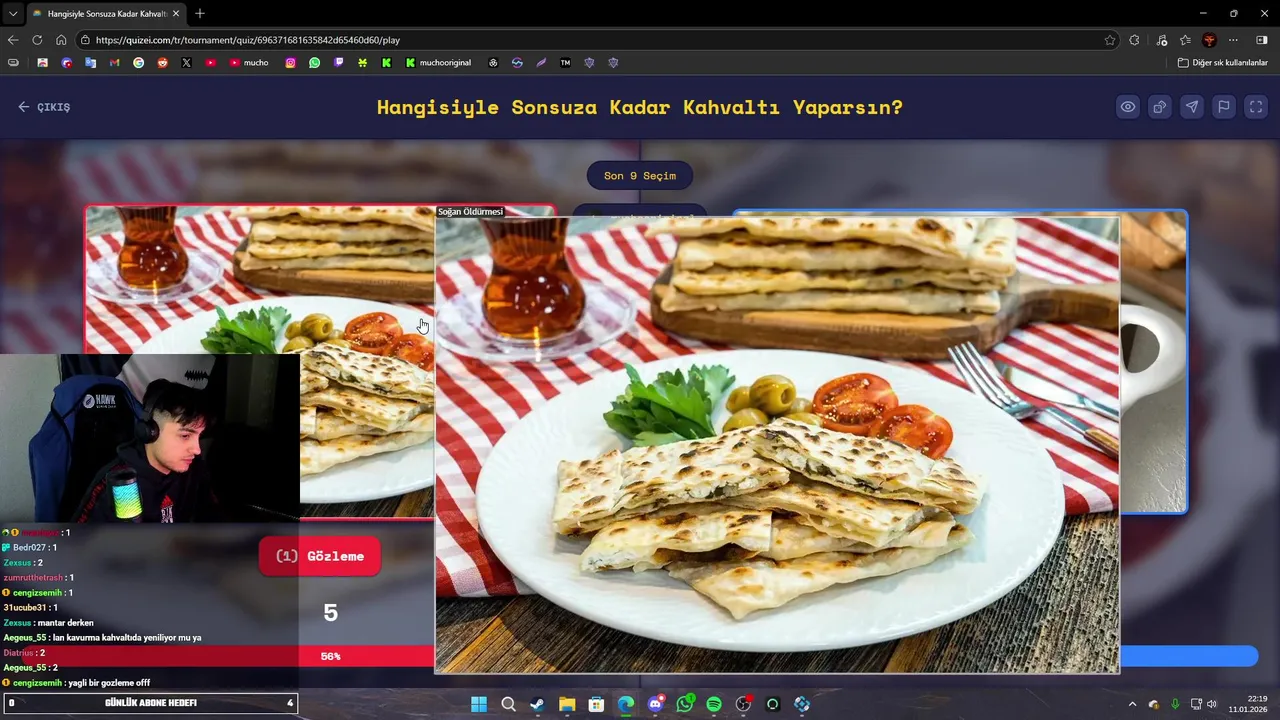This screenshot has width=1280, height=720.
Task: Open the browser profile avatar
Action: click(x=1209, y=40)
